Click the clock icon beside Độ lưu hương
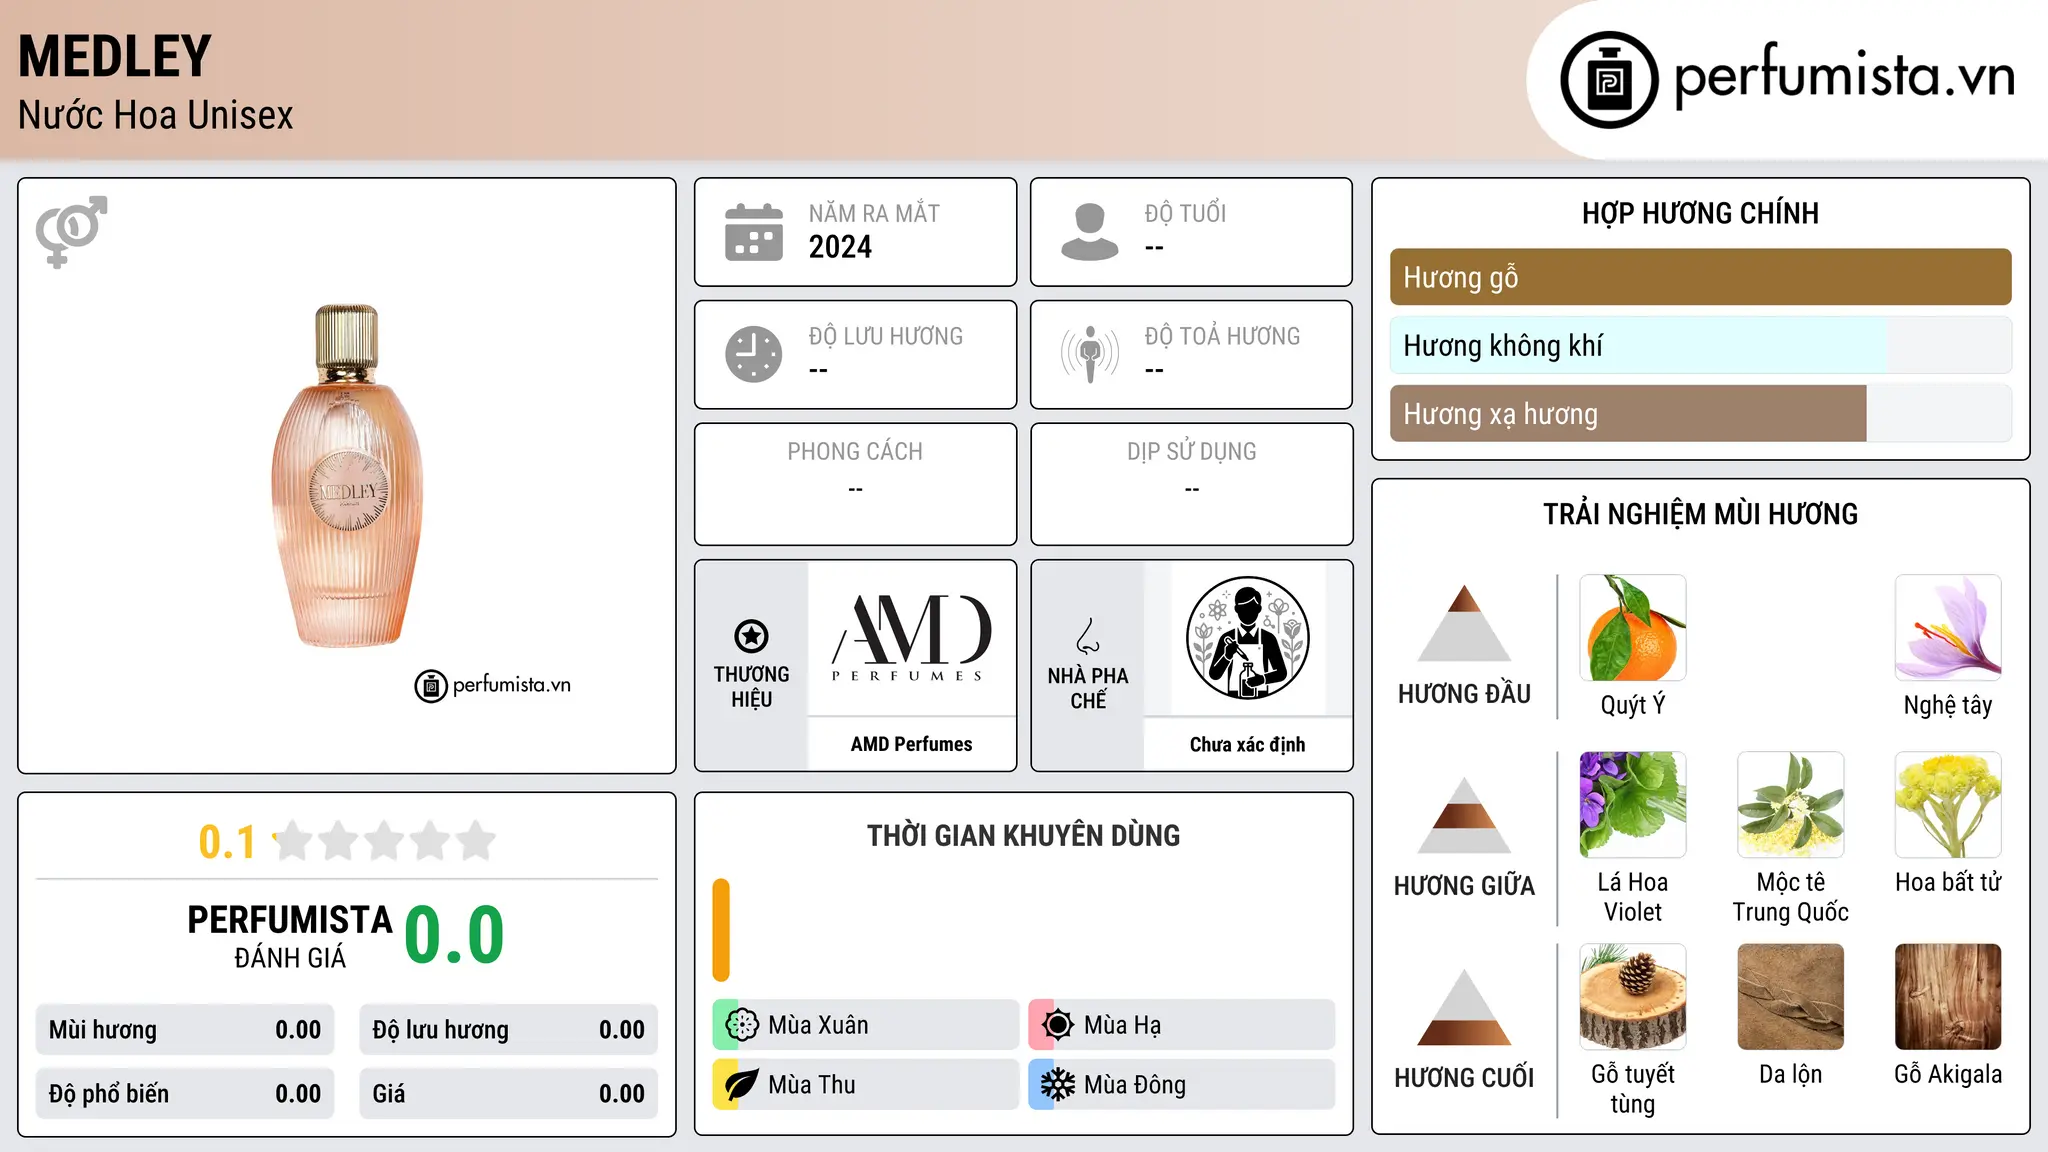Viewport: 2048px width, 1152px height. tap(754, 354)
